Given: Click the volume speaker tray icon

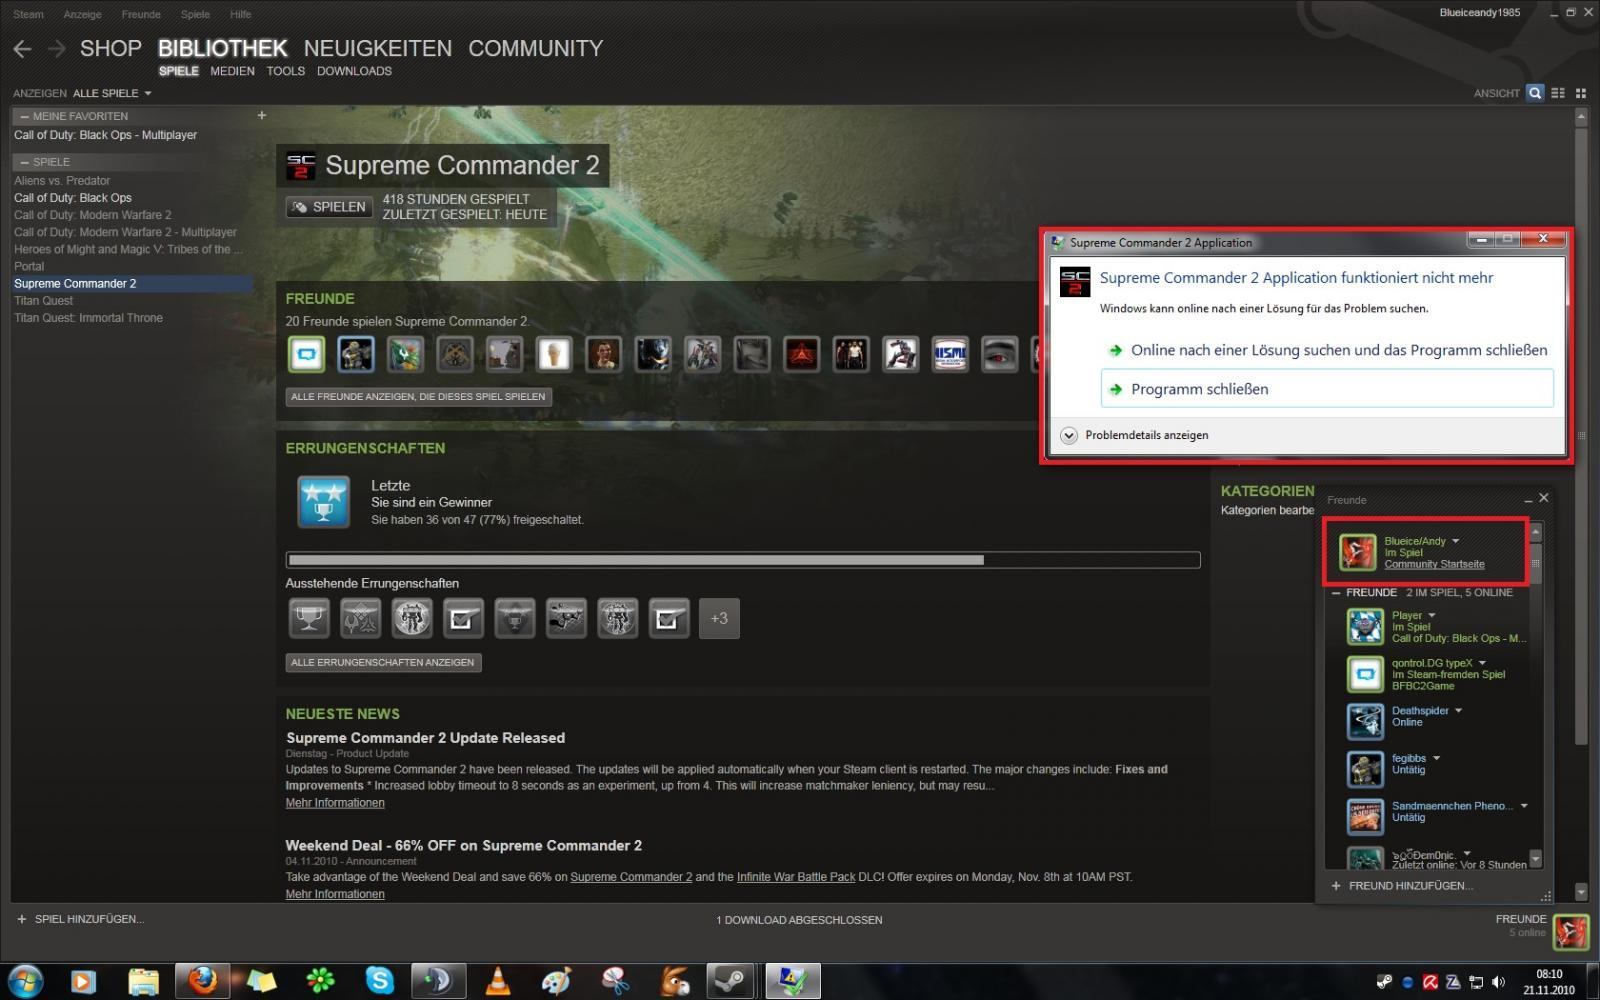Looking at the screenshot, I should click(x=1498, y=982).
